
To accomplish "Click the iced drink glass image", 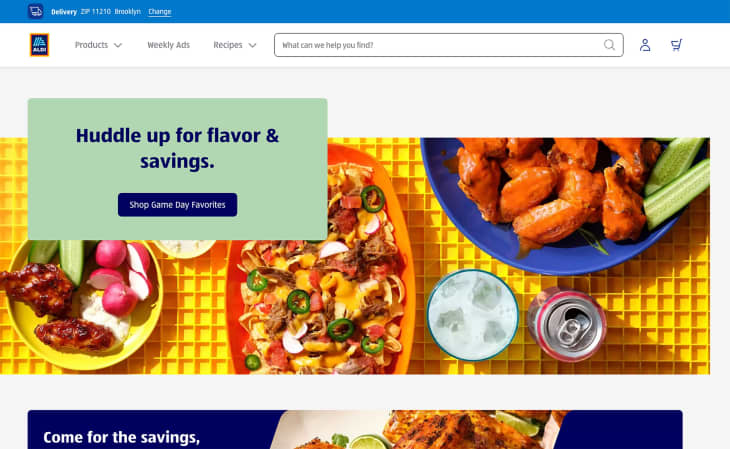I will (473, 315).
